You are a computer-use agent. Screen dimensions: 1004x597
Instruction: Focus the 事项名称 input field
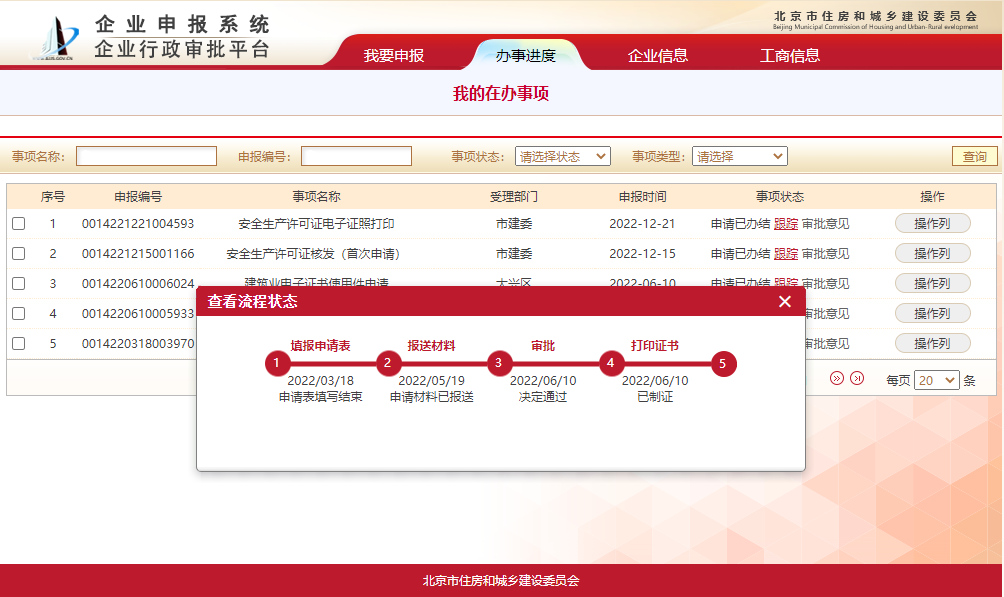[x=146, y=156]
